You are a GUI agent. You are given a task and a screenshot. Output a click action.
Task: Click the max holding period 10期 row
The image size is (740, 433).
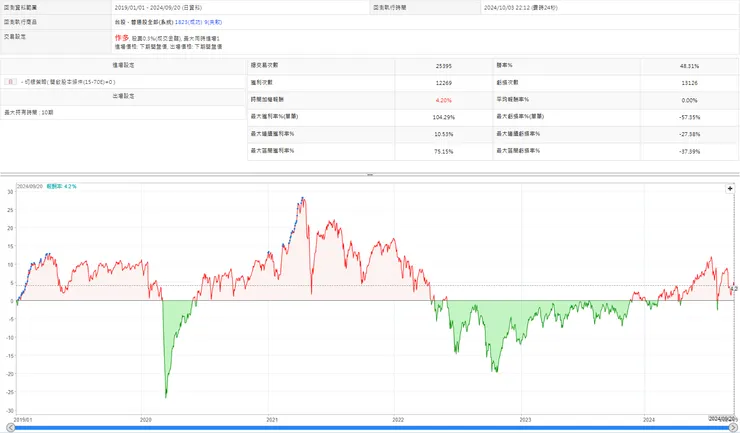click(123, 112)
